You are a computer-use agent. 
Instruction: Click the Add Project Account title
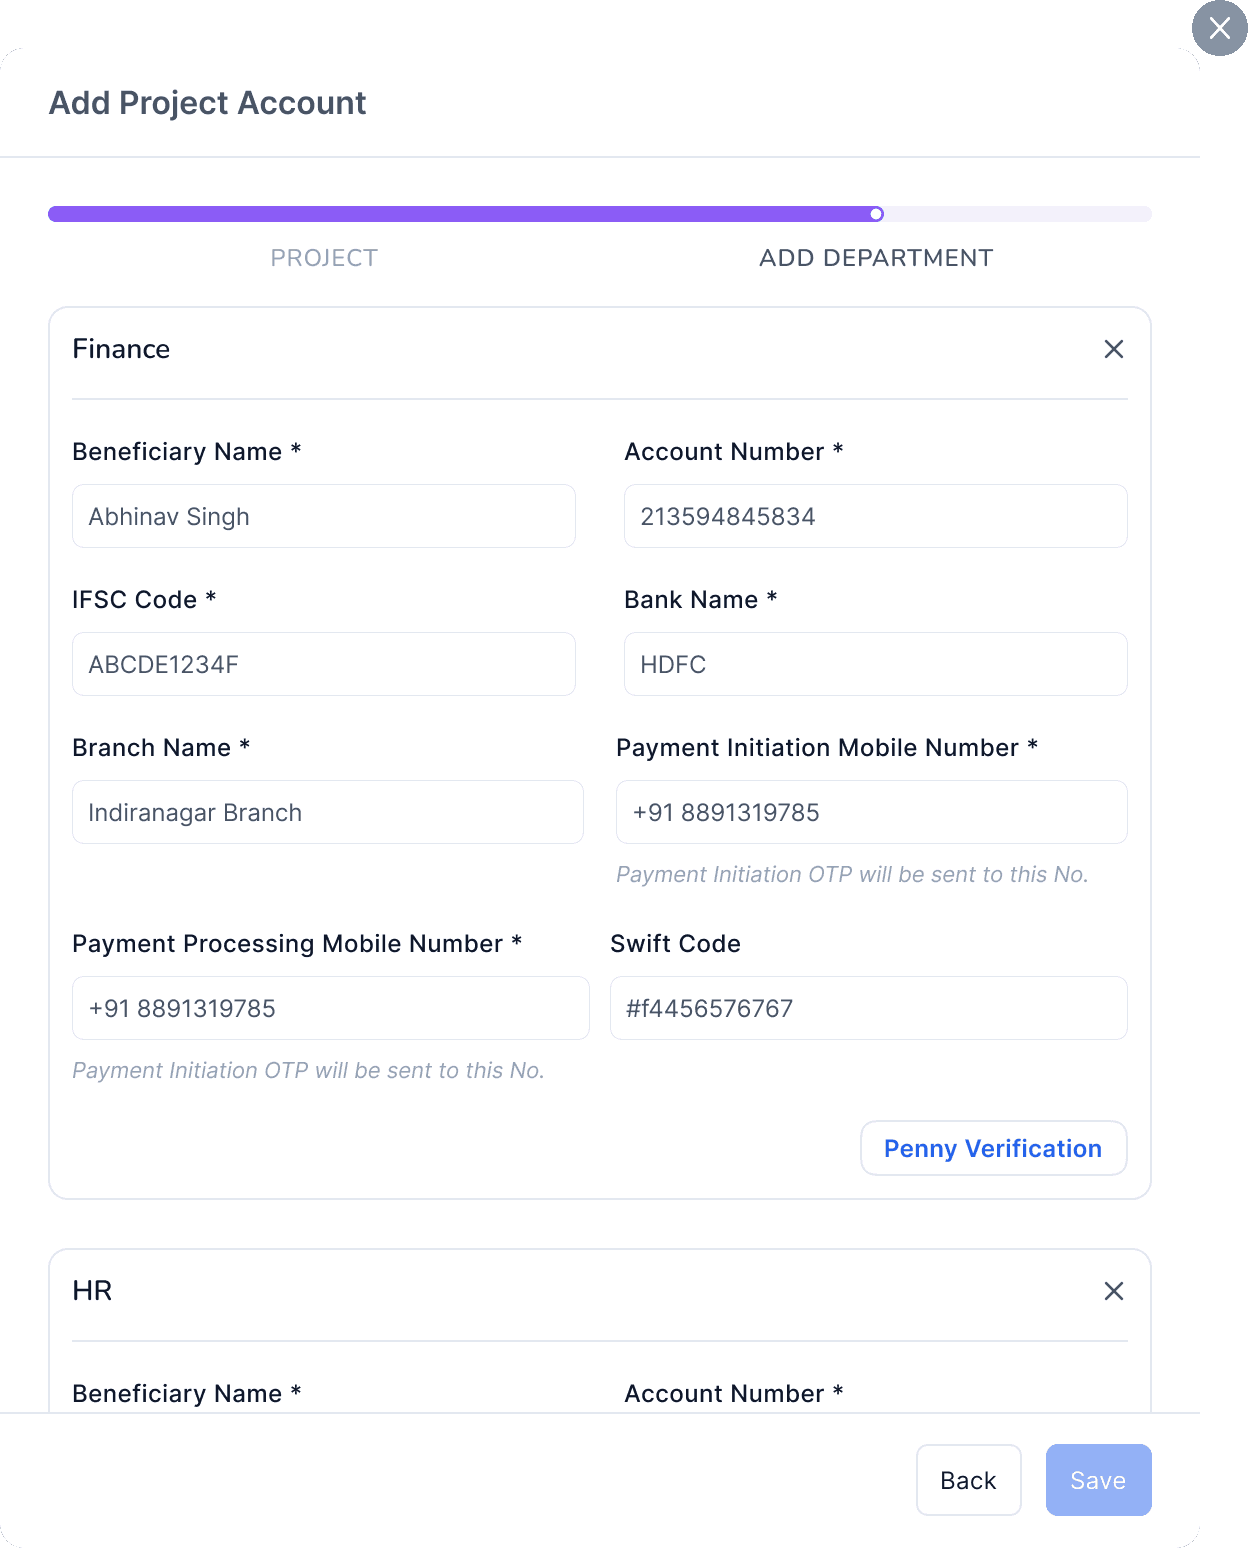pyautogui.click(x=208, y=103)
